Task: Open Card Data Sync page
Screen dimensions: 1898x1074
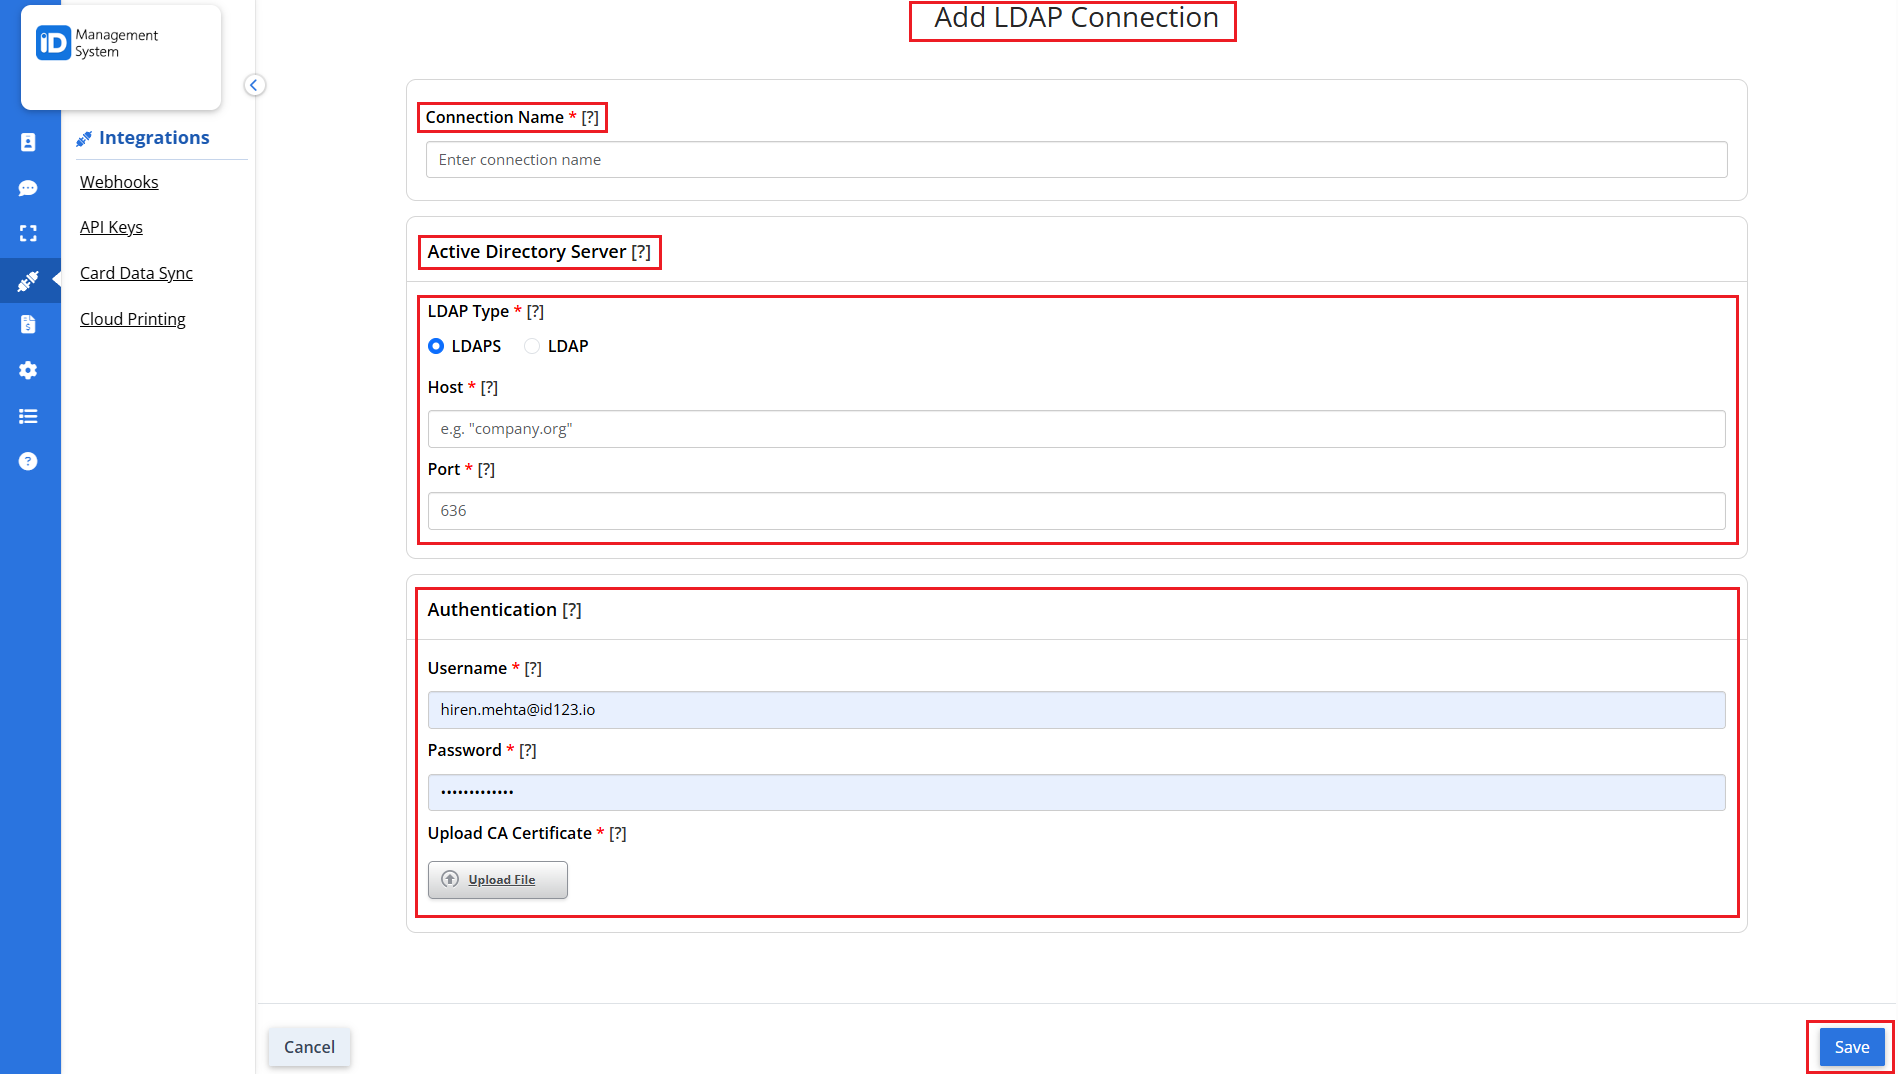Action: click(136, 273)
